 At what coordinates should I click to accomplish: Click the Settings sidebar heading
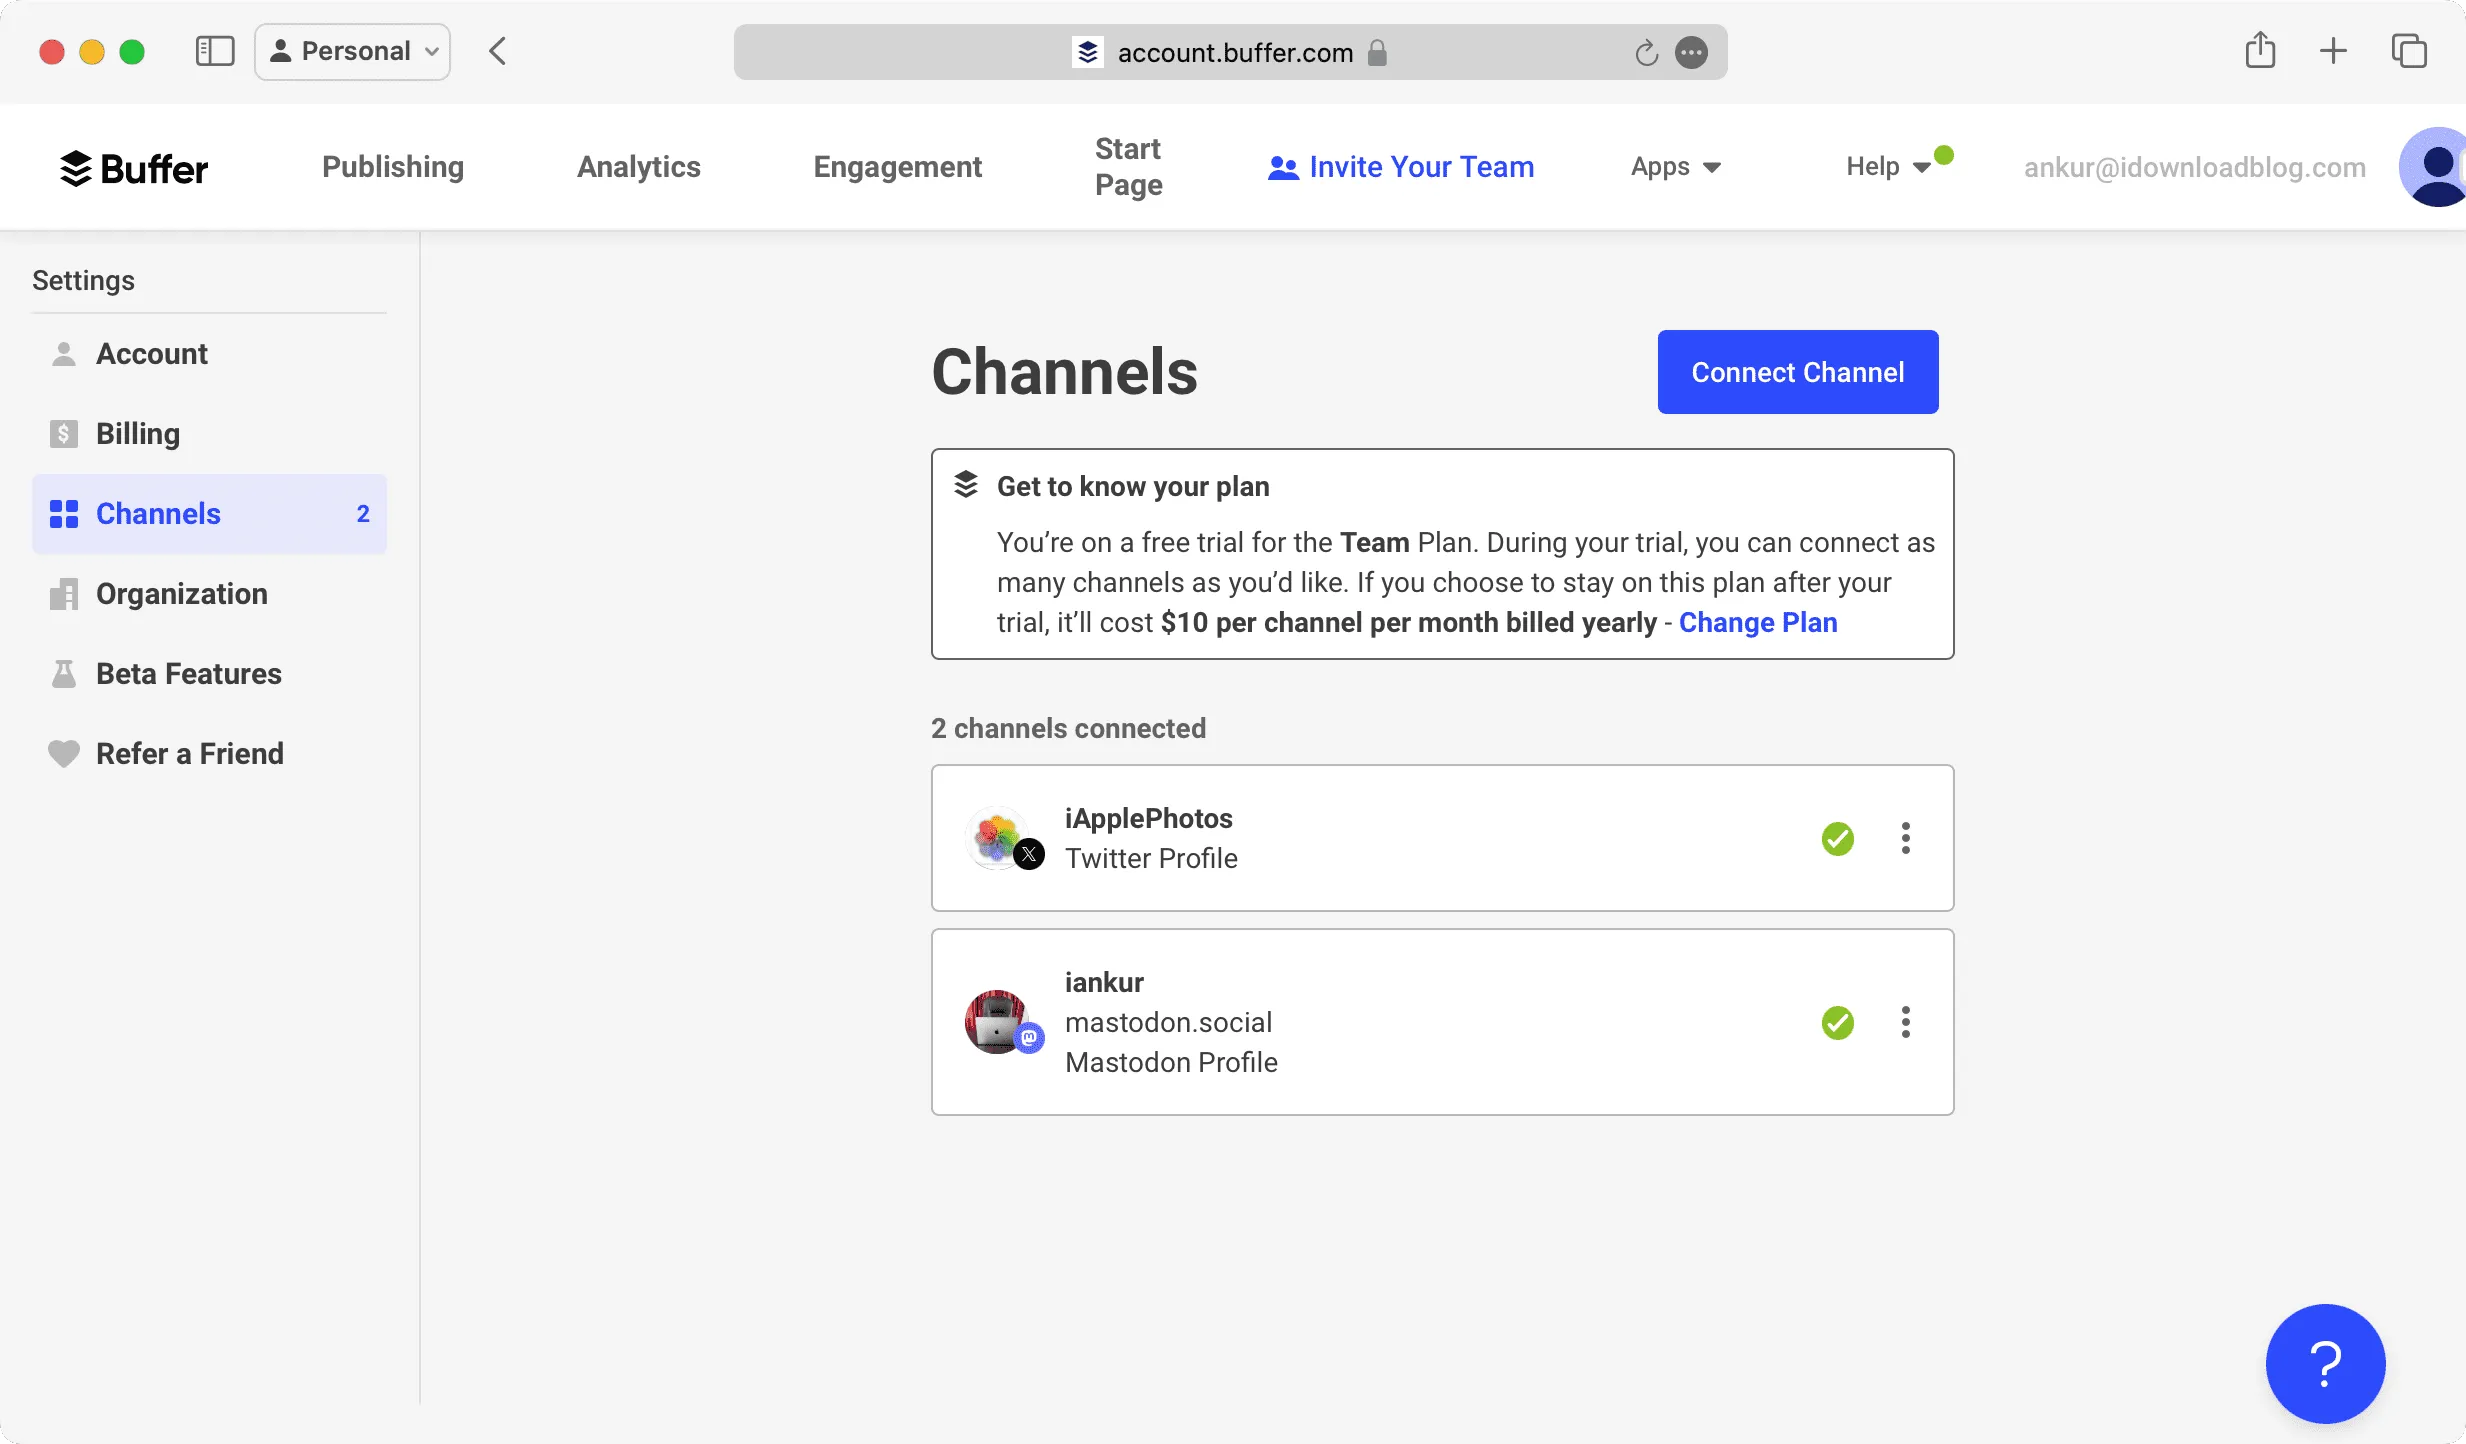(83, 280)
